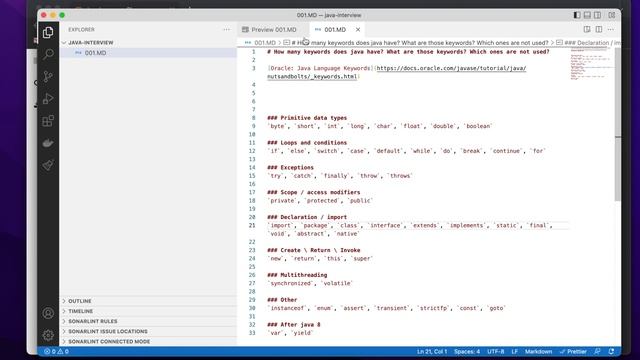Toggle secondary side bar layout icon
640x360 pixels.
coord(597,15)
